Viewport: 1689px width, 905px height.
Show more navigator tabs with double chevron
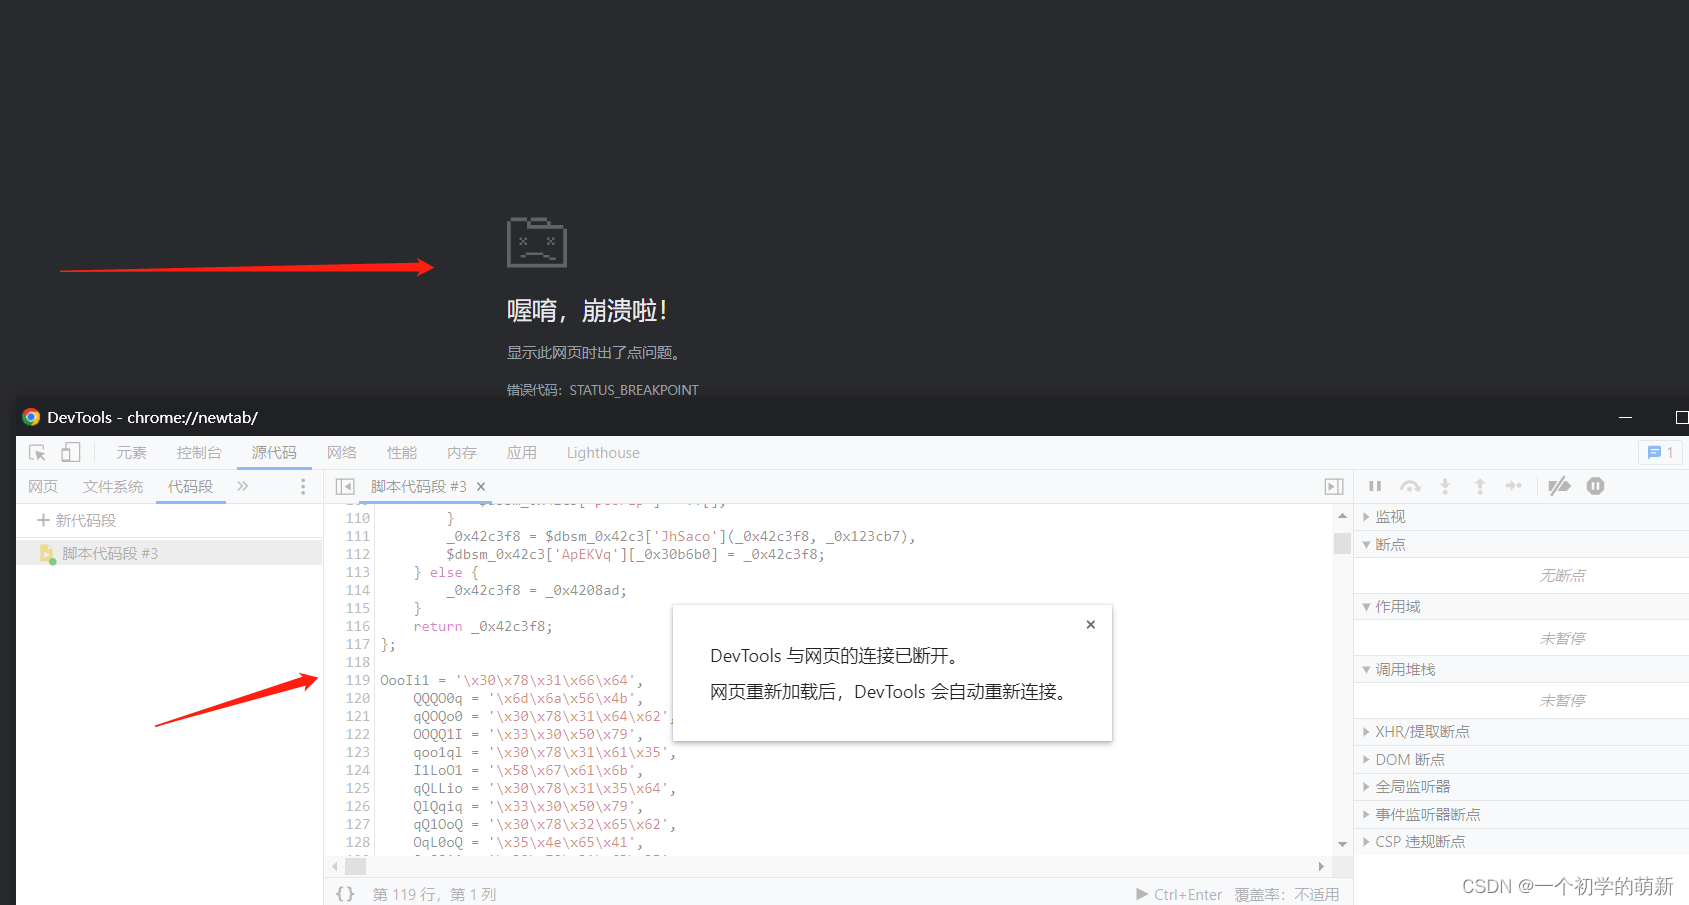click(x=242, y=486)
